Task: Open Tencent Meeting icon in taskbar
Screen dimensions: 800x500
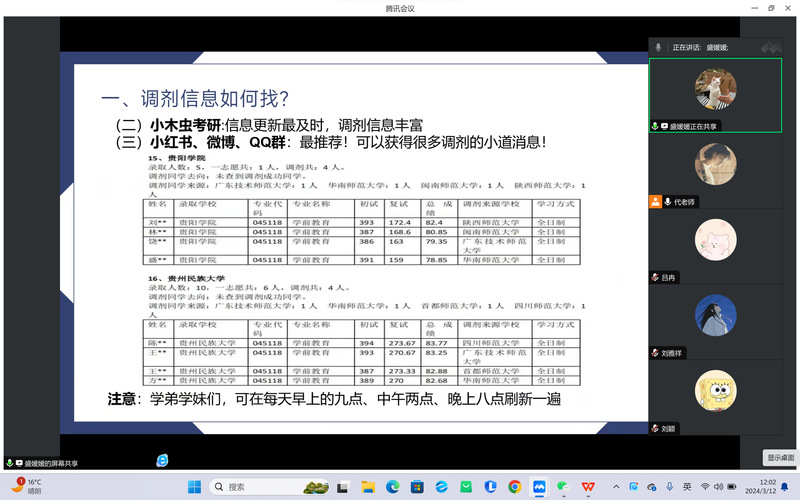Action: pyautogui.click(x=539, y=486)
